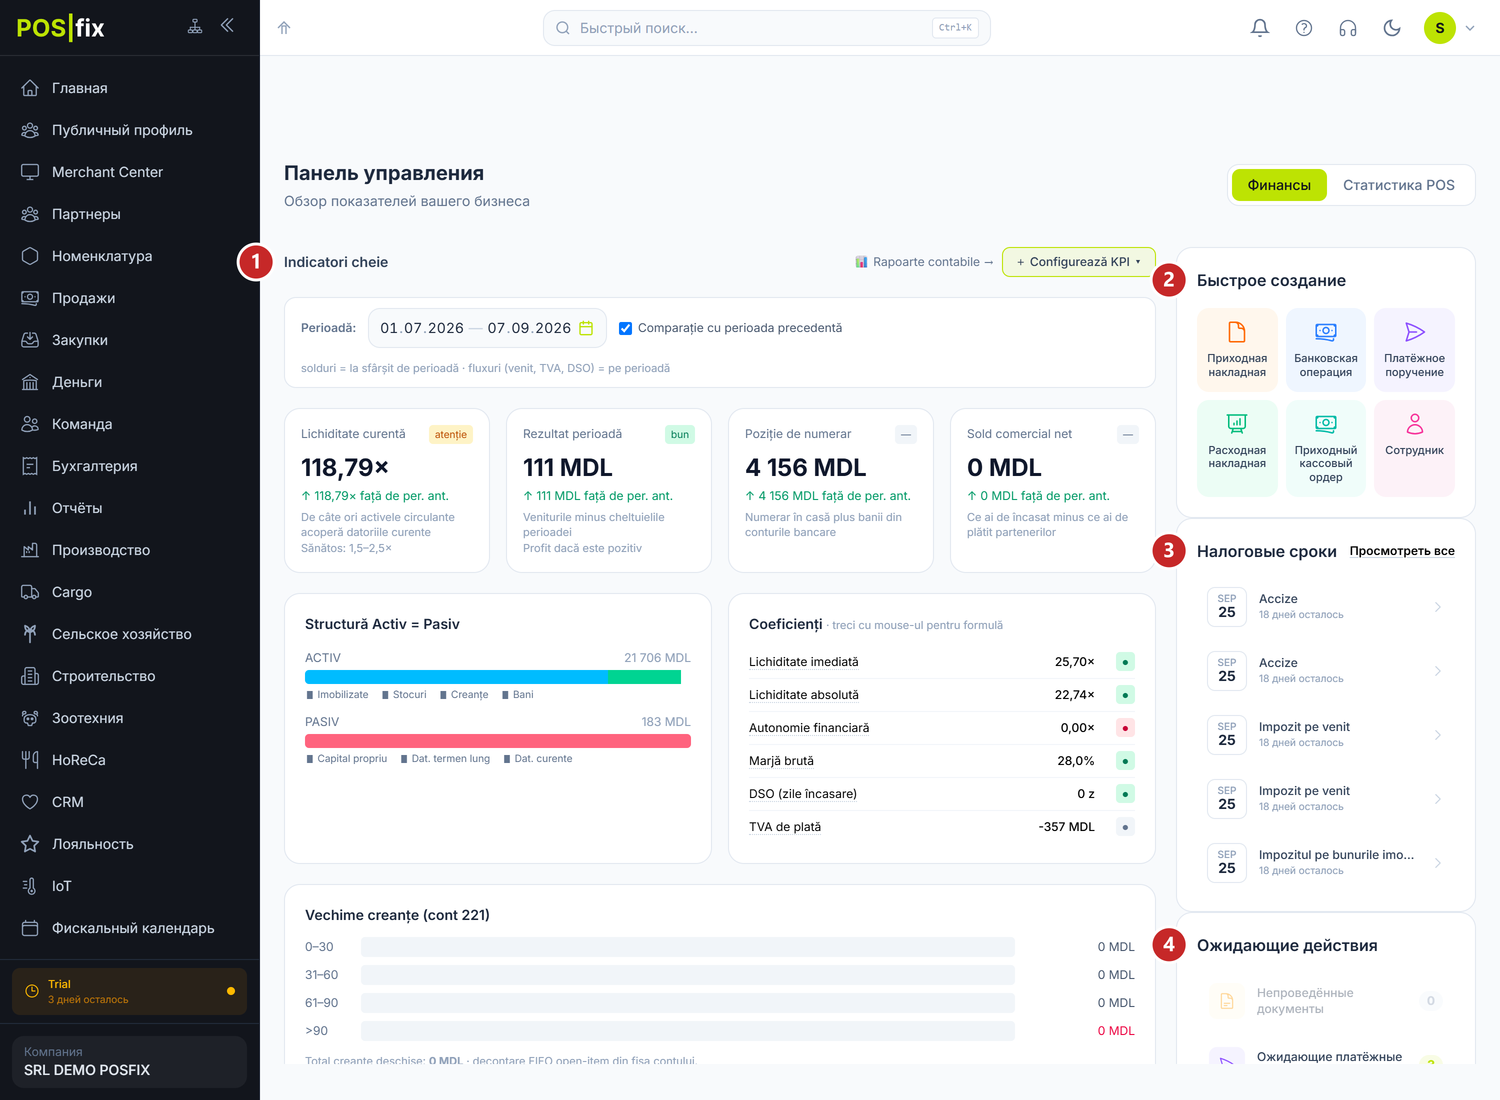1500x1100 pixels.
Task: Switch to Статистика POS view
Action: (x=1398, y=185)
